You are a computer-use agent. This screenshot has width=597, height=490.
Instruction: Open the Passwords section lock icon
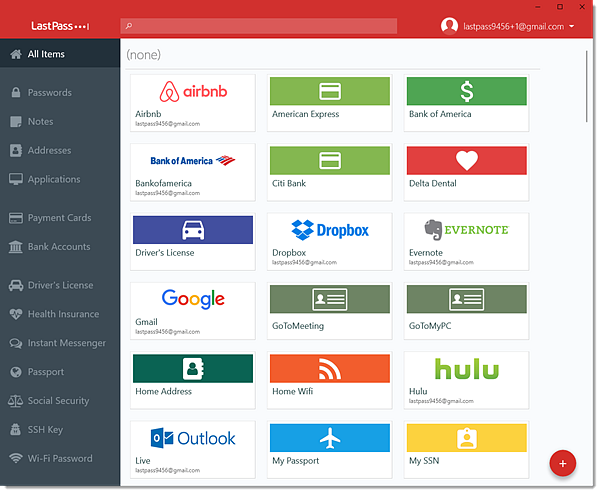16,92
